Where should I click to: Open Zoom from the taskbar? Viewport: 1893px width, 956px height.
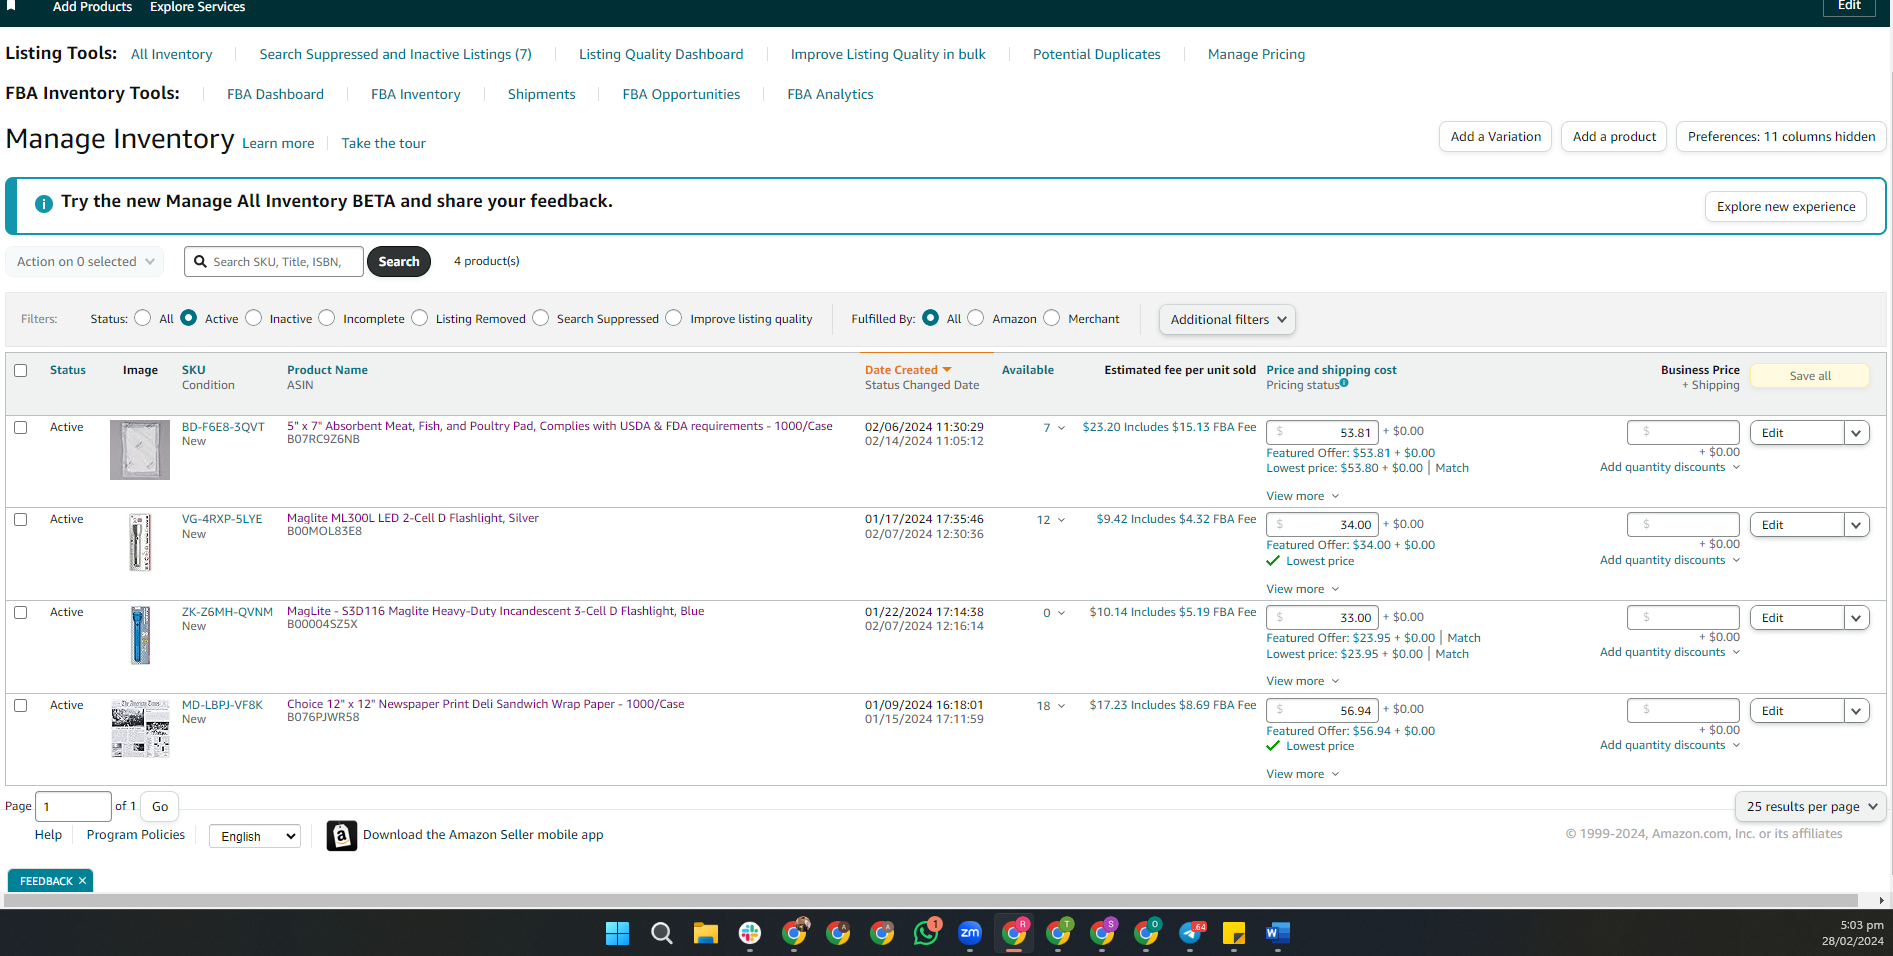pos(970,933)
